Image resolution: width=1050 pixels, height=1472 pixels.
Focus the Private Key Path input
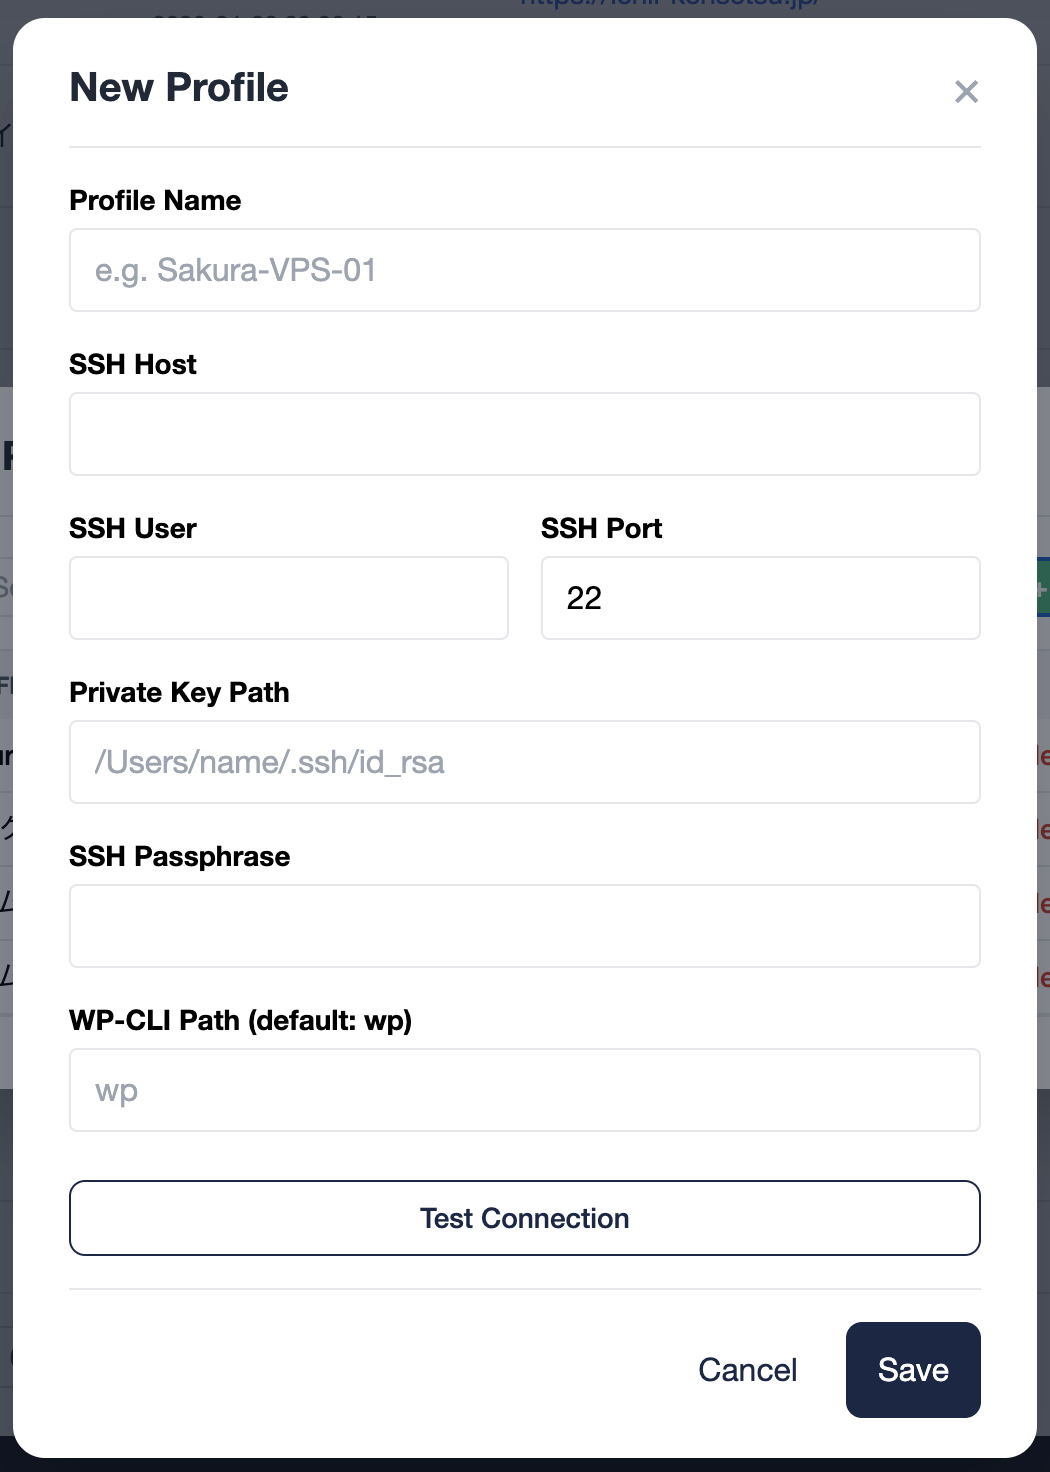coord(524,762)
